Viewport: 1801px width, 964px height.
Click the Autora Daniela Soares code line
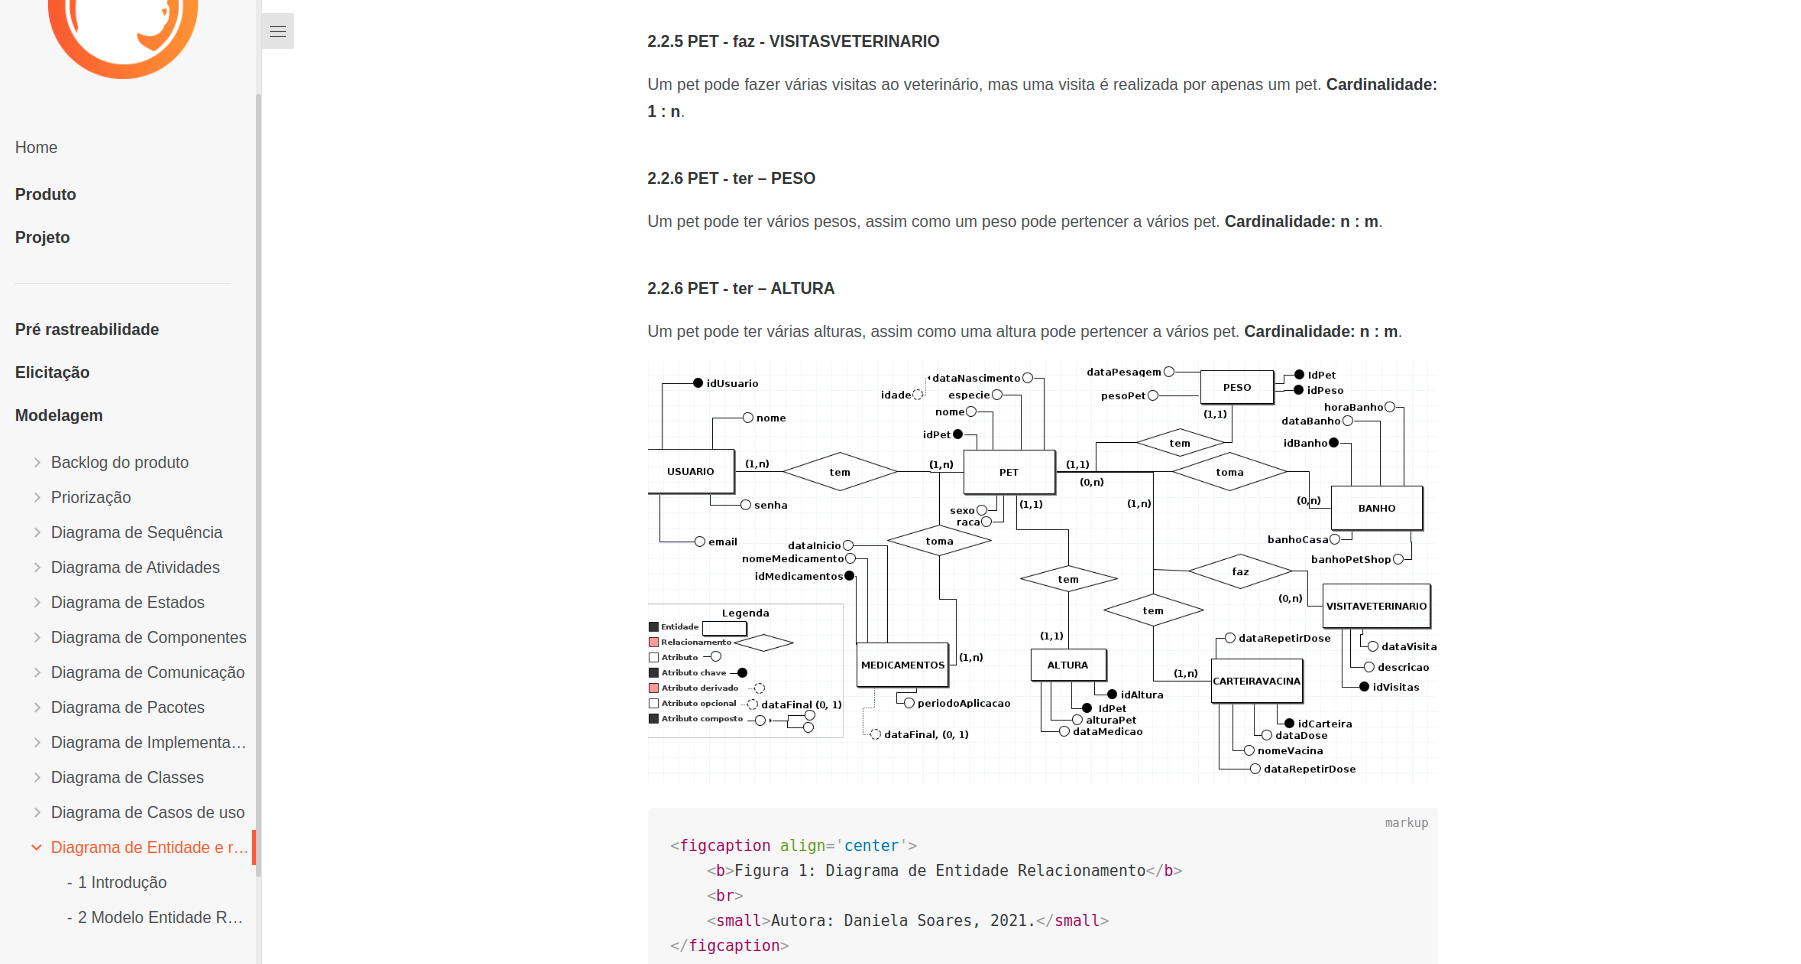coord(908,921)
